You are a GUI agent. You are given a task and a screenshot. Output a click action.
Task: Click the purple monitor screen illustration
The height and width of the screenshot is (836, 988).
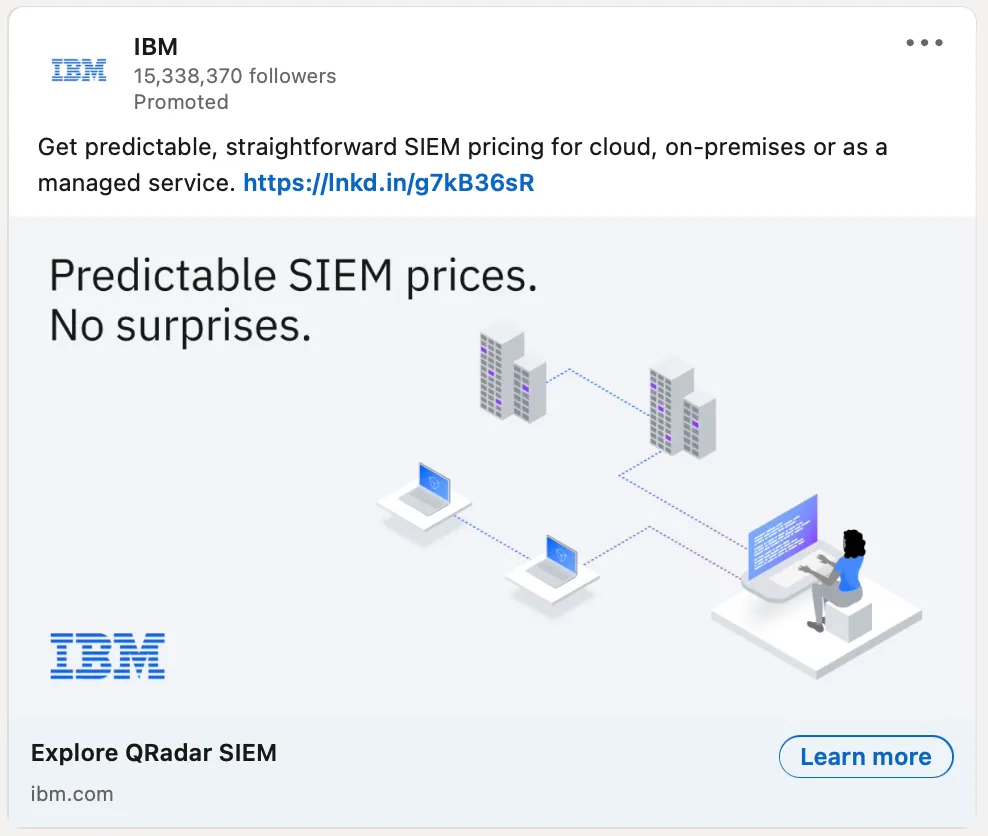783,537
